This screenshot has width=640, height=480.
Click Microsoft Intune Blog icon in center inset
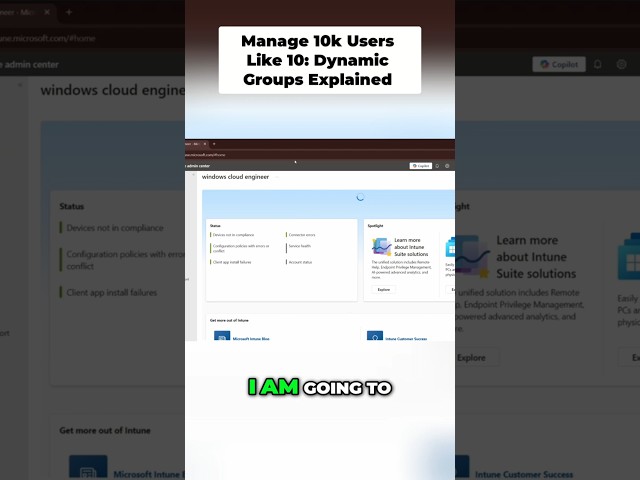(x=222, y=336)
